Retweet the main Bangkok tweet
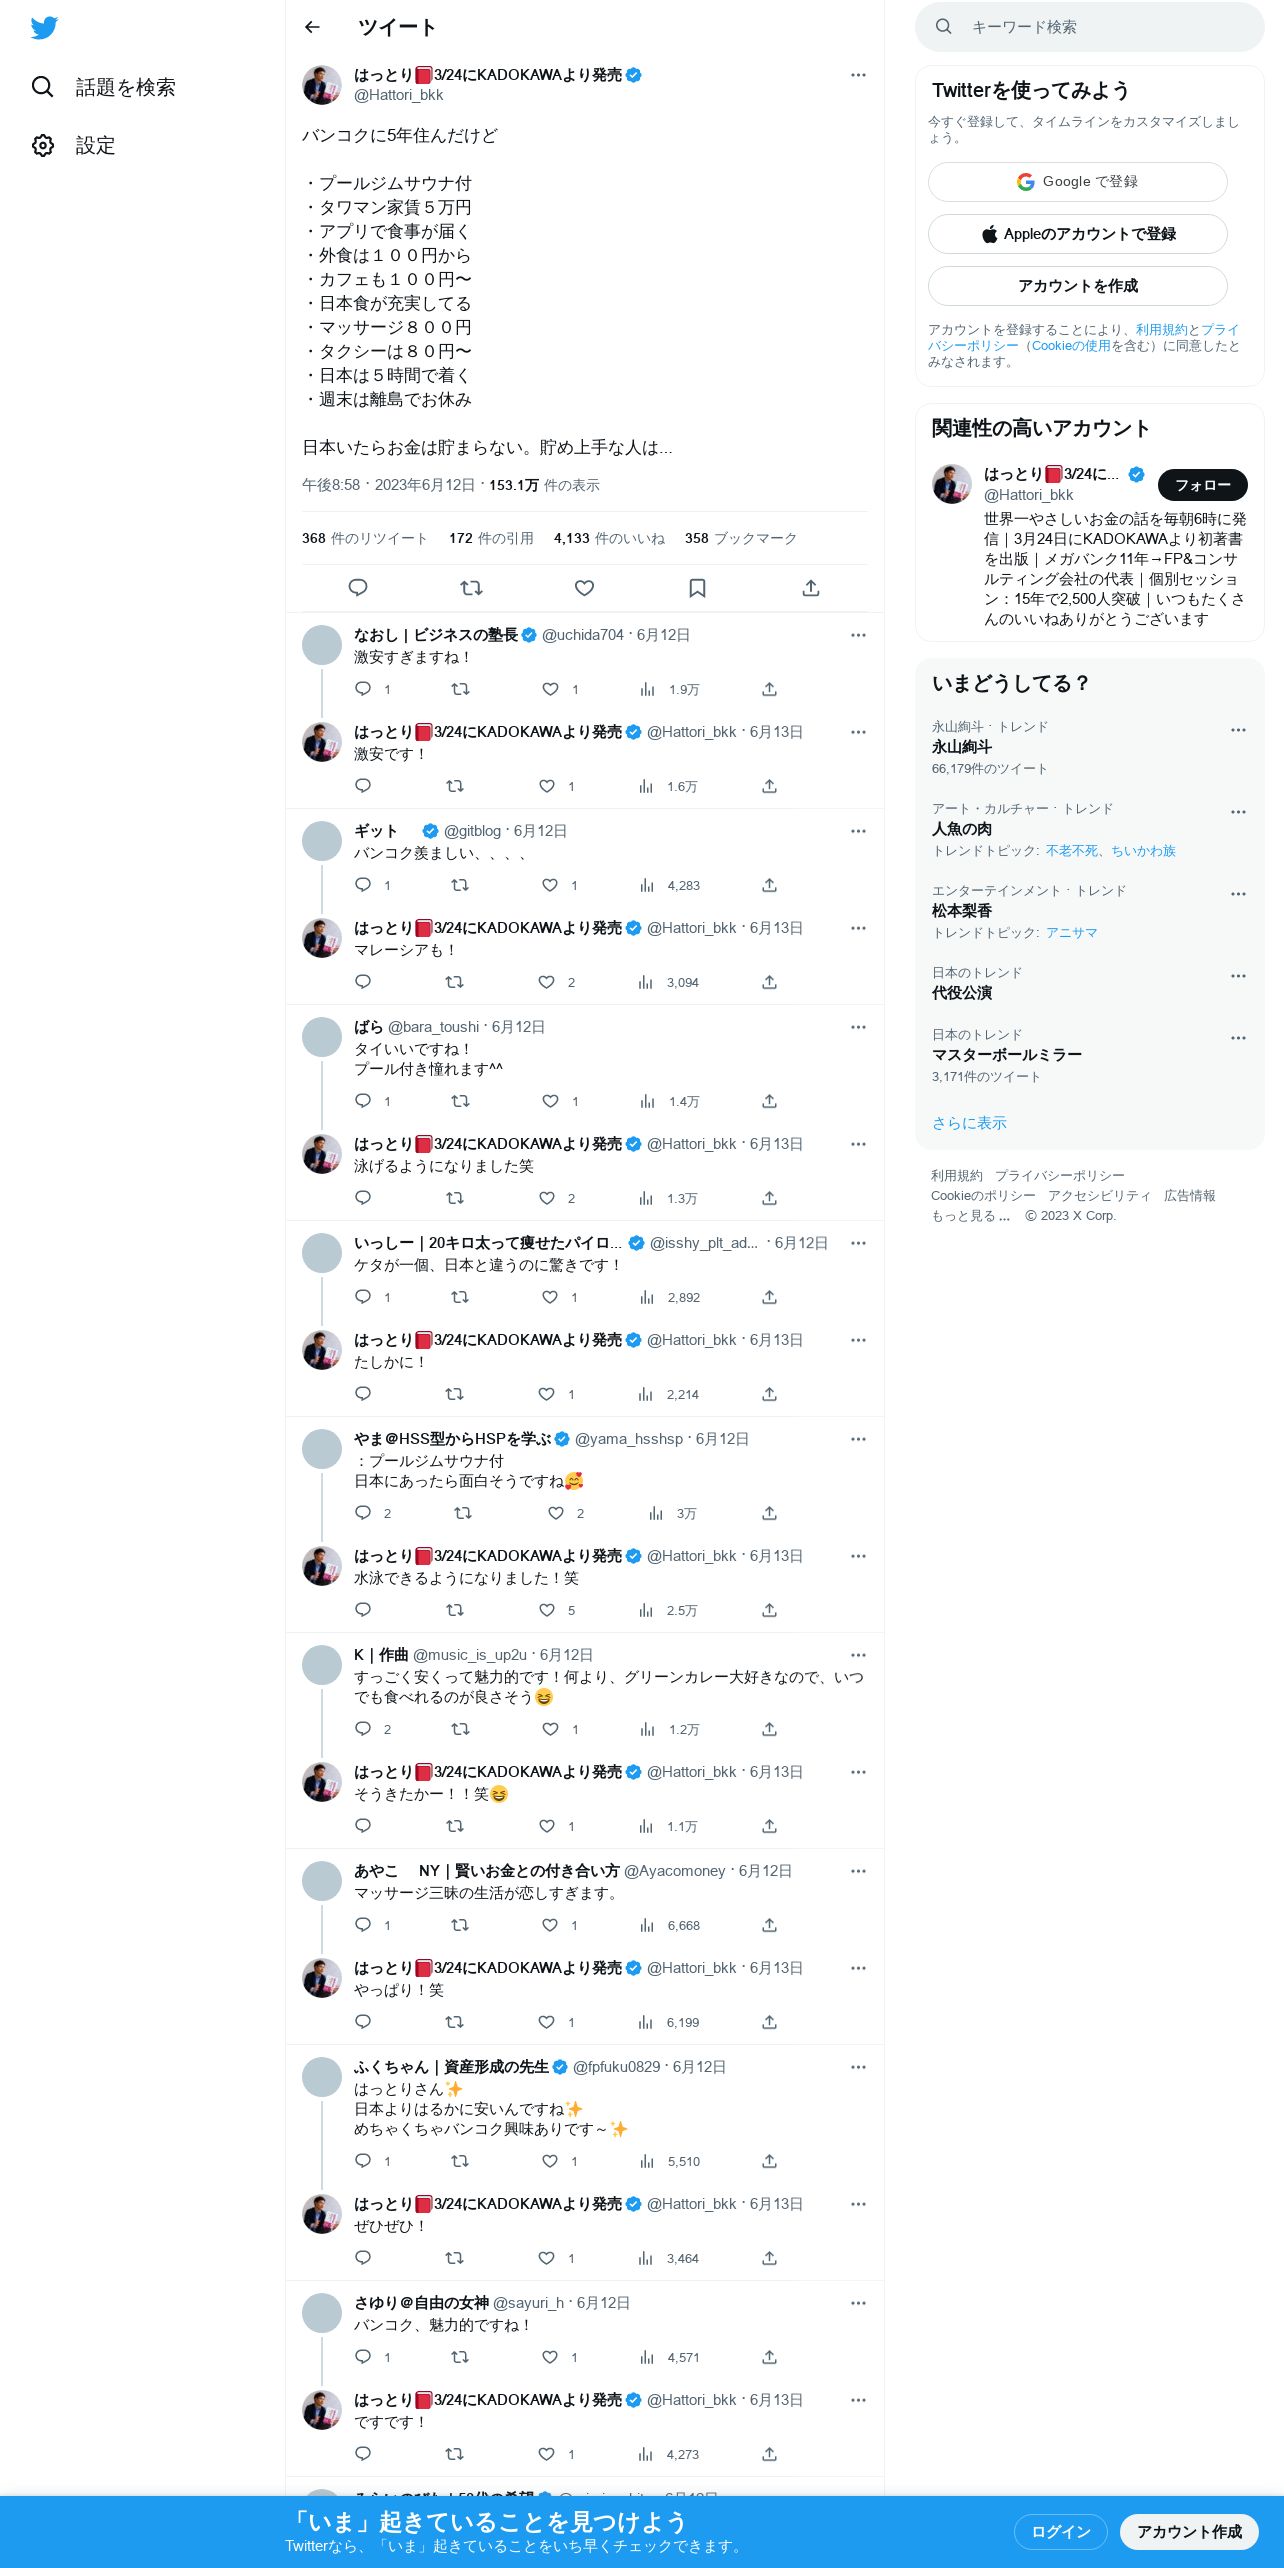Image resolution: width=1284 pixels, height=2568 pixels. click(471, 588)
